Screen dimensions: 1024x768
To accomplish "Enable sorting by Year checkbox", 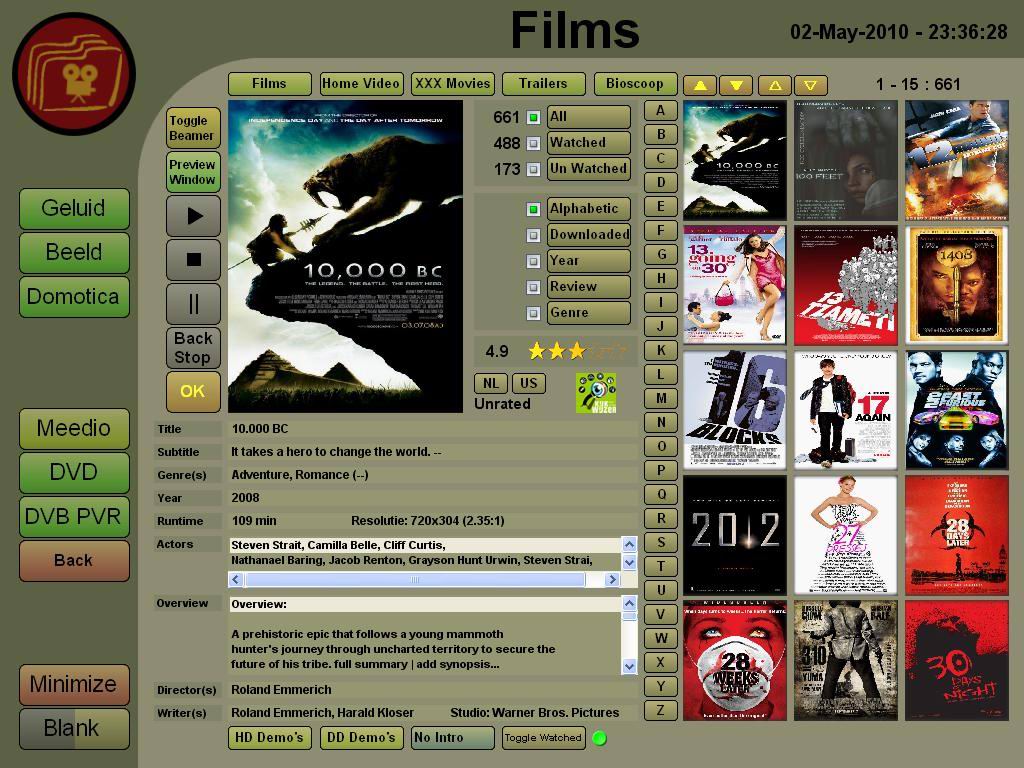I will (x=534, y=261).
